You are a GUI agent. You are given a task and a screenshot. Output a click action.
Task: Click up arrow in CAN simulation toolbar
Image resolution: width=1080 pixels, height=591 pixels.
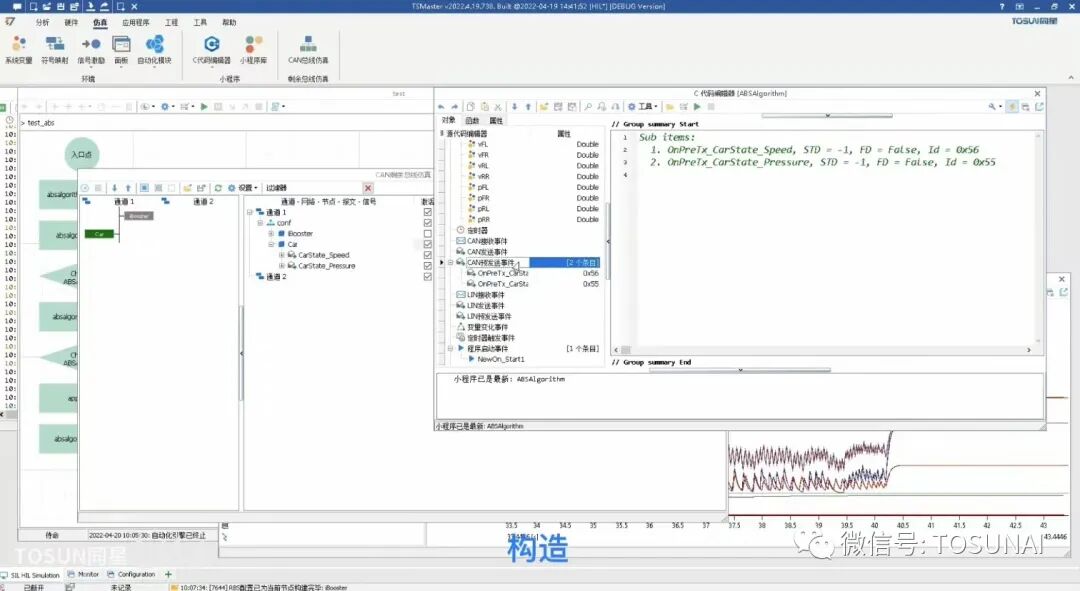tap(128, 188)
